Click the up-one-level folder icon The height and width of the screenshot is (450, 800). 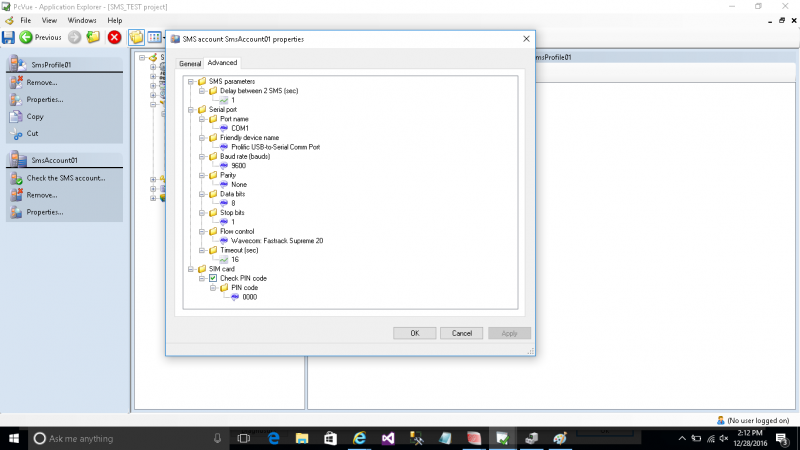[93, 37]
